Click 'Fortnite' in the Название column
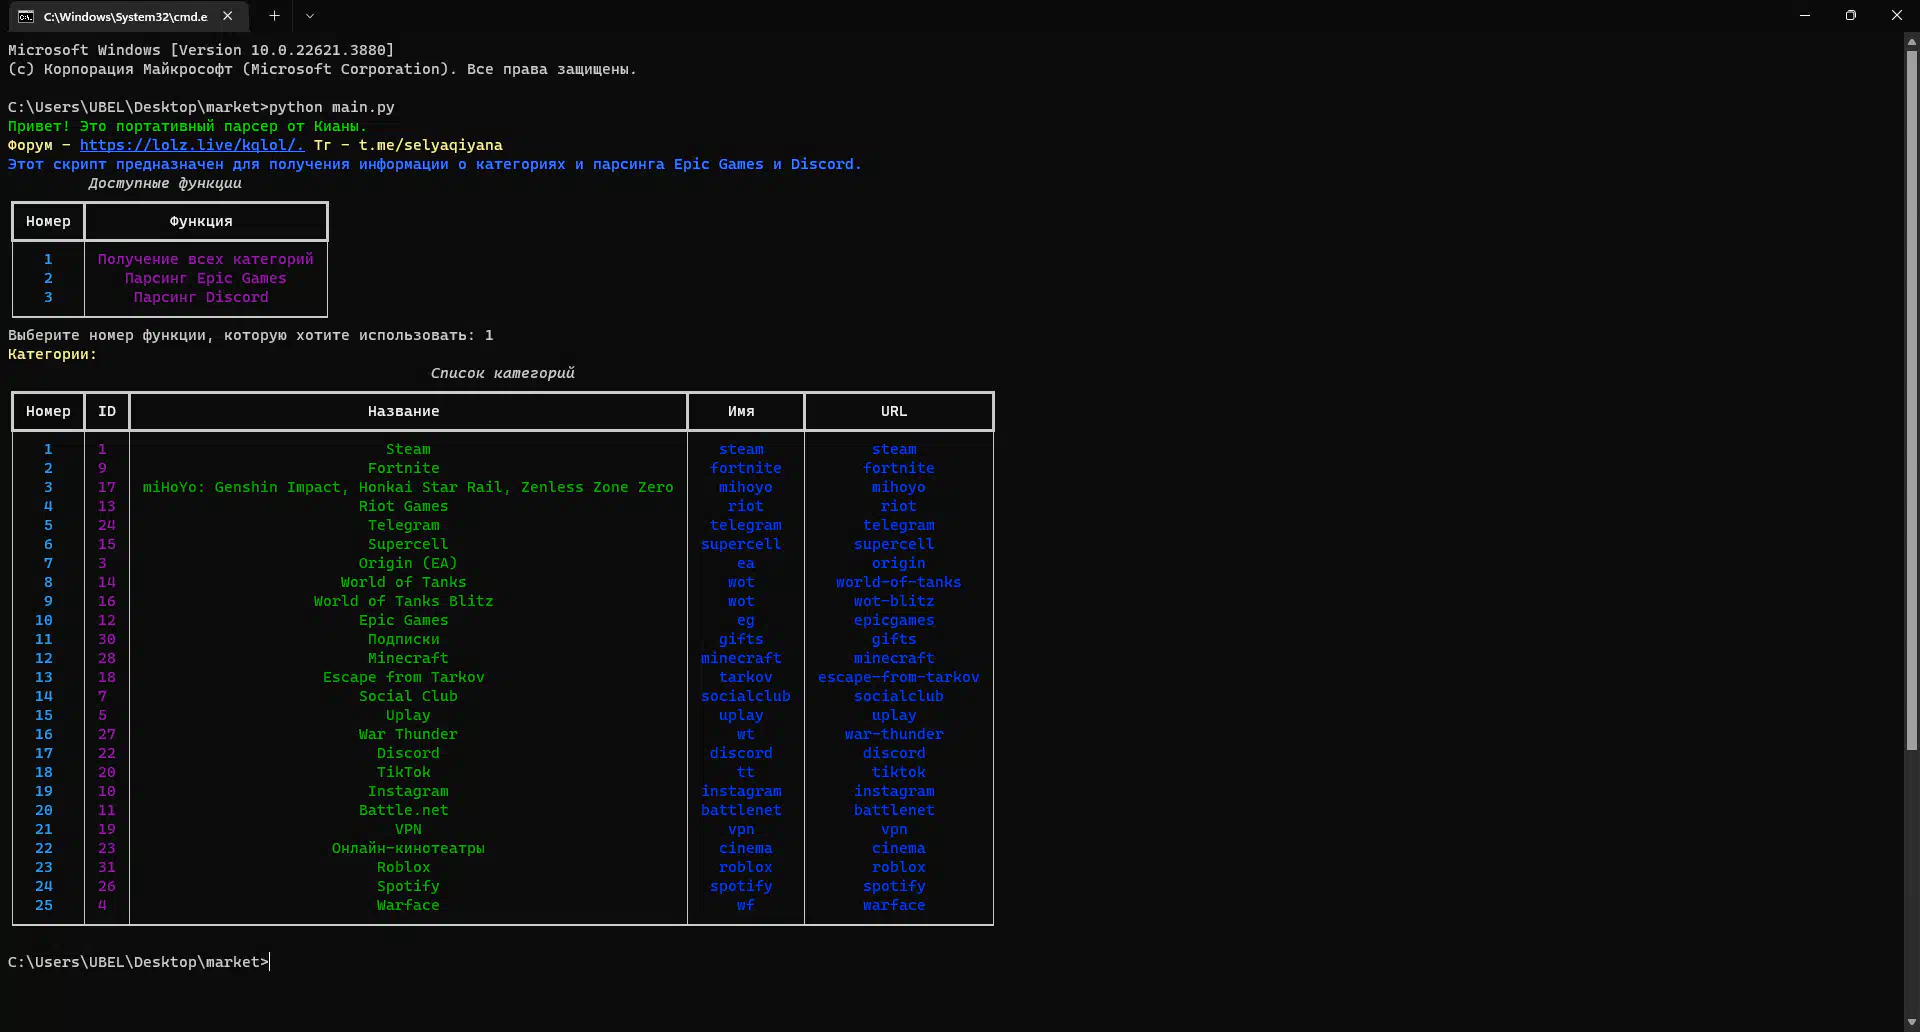 click(403, 468)
